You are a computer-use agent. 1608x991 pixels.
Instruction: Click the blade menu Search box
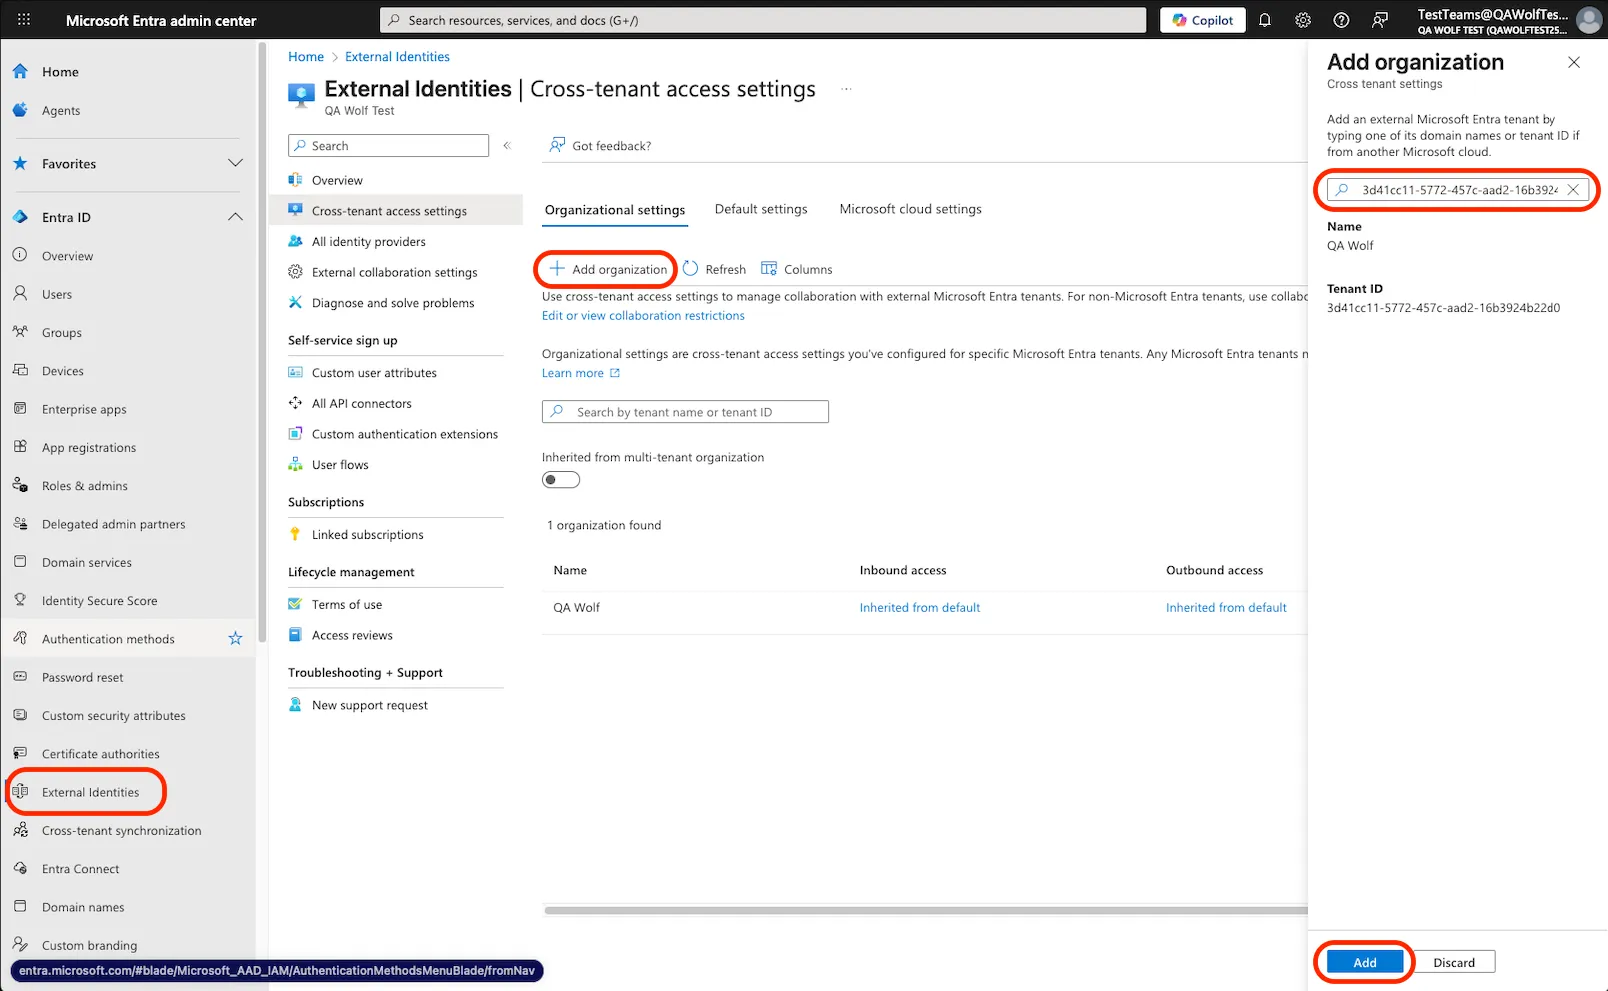(389, 146)
